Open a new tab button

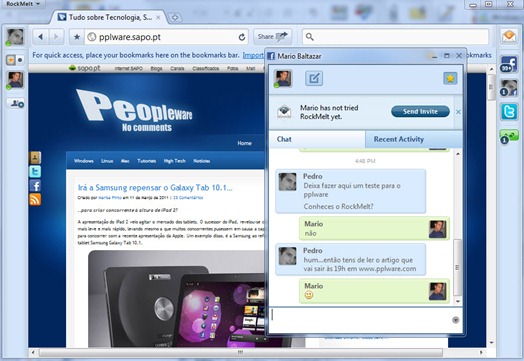point(175,17)
